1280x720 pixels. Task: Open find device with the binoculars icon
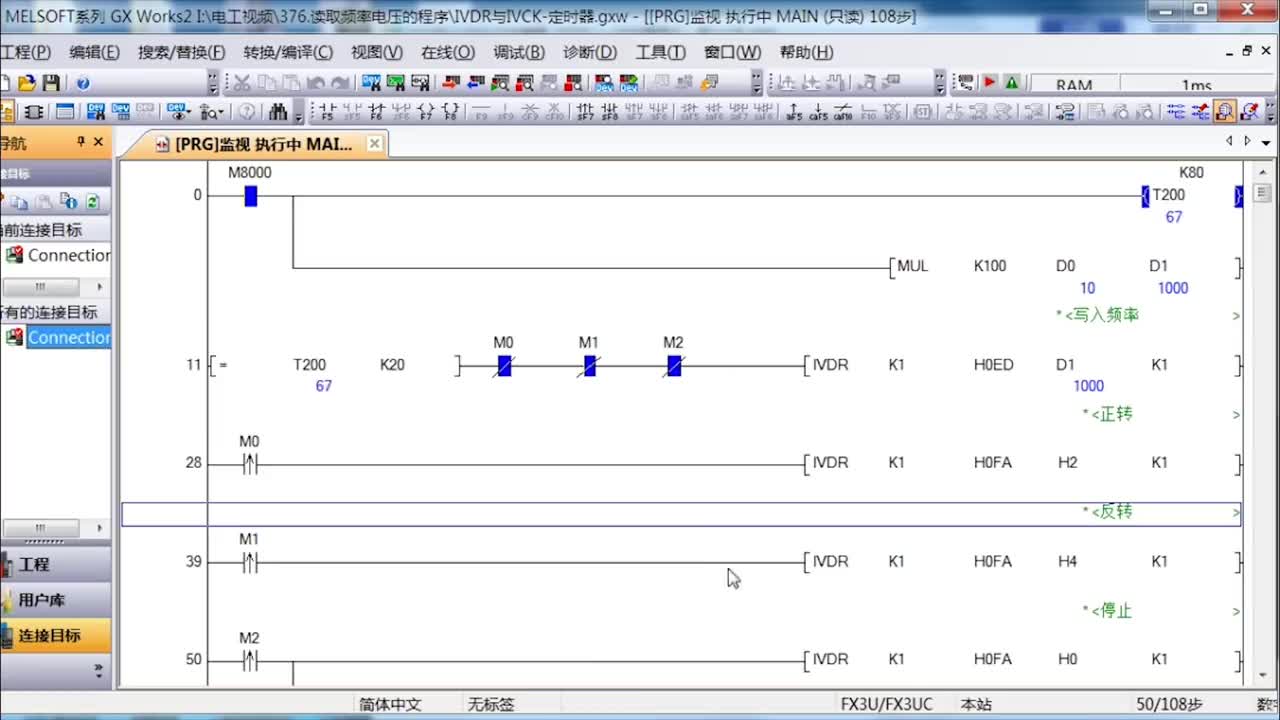click(x=278, y=111)
